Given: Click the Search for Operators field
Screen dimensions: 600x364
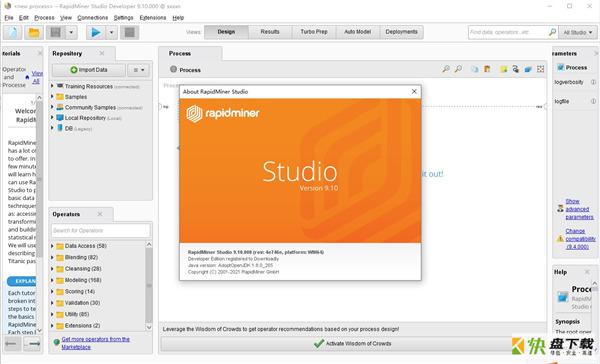Looking at the screenshot, I should tap(101, 230).
